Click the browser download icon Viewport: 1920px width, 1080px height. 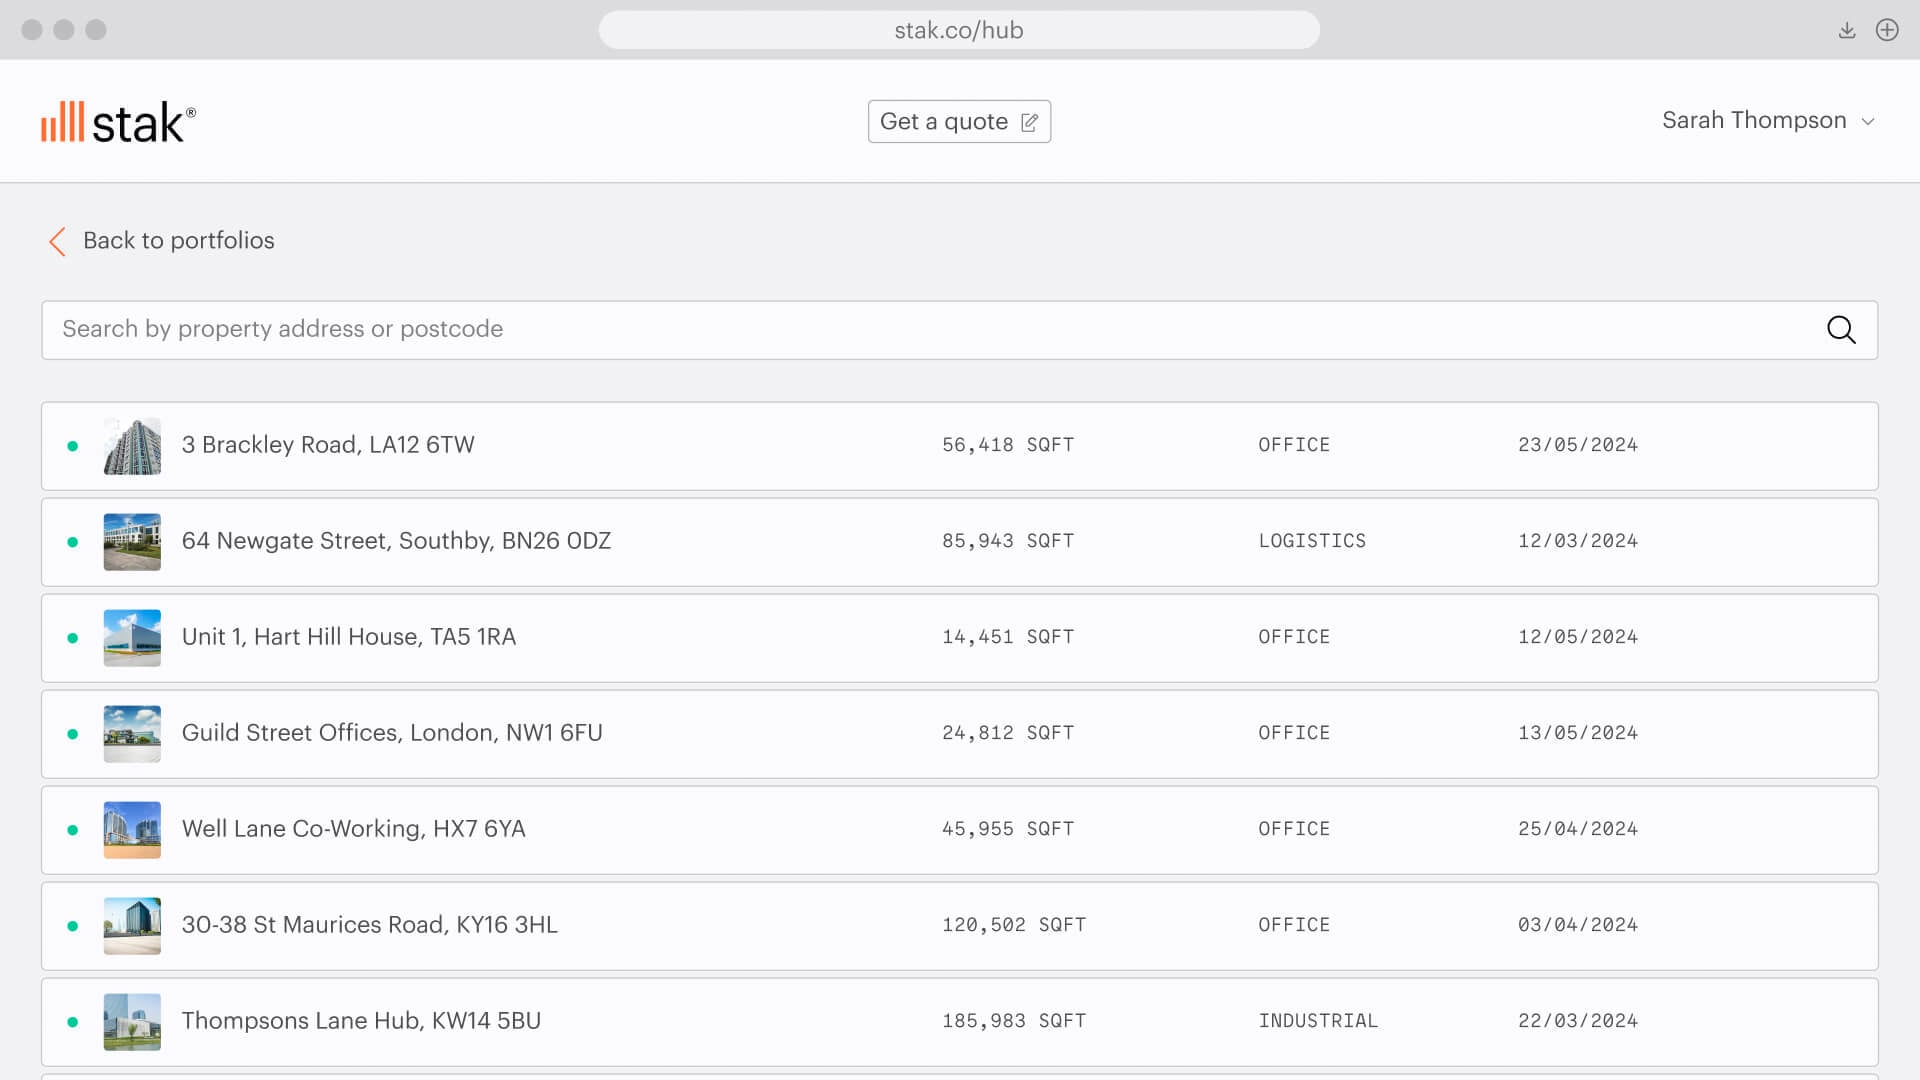[x=1846, y=30]
